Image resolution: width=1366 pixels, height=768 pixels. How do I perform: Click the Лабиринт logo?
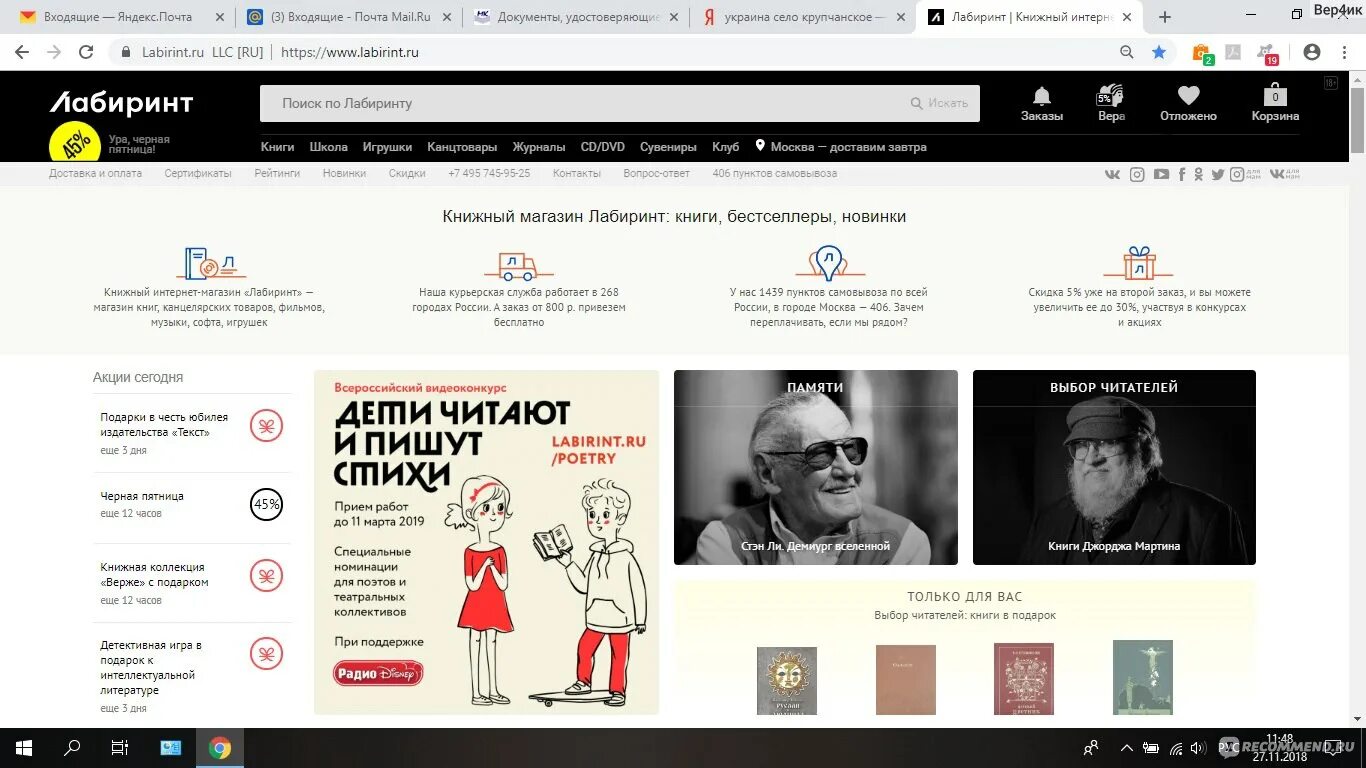tap(121, 103)
